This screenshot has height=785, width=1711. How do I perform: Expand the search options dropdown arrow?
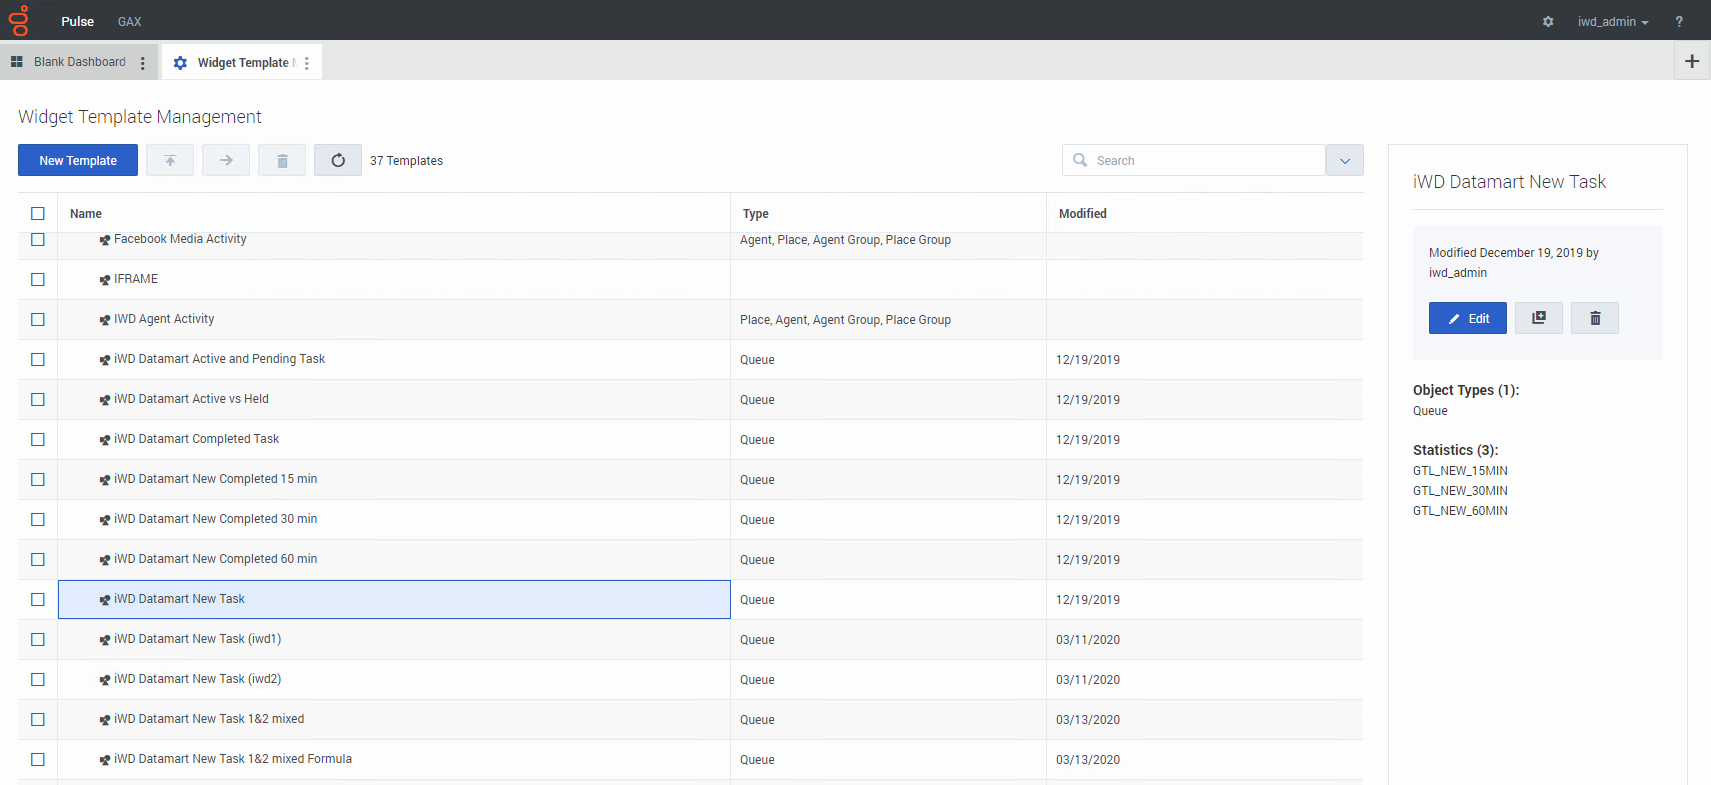pyautogui.click(x=1344, y=160)
